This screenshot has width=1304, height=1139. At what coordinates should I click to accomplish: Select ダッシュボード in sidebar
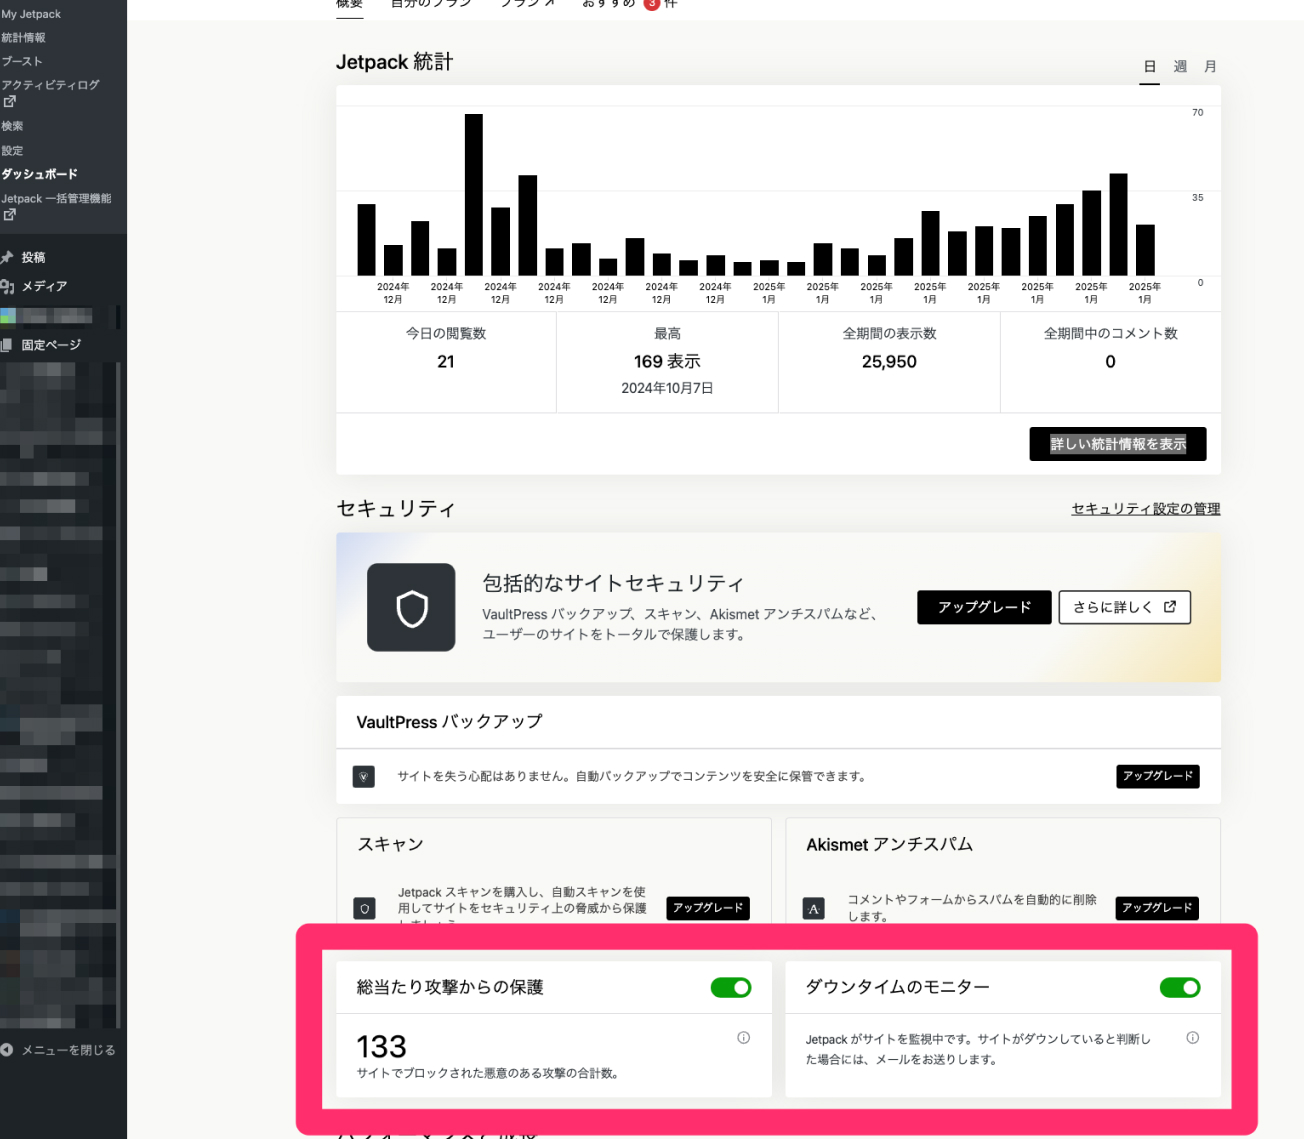pos(39,174)
